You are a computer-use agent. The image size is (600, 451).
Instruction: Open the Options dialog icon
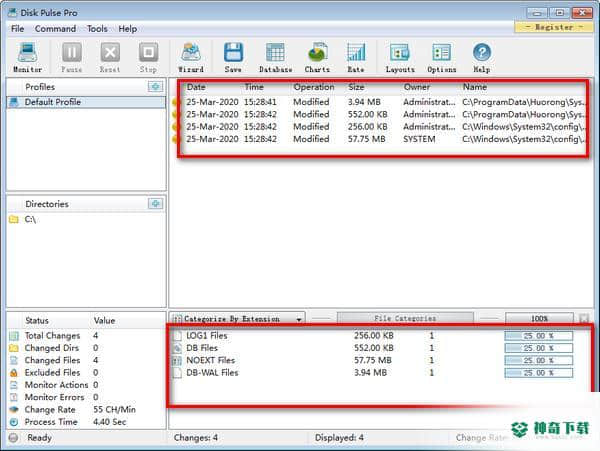coord(442,57)
